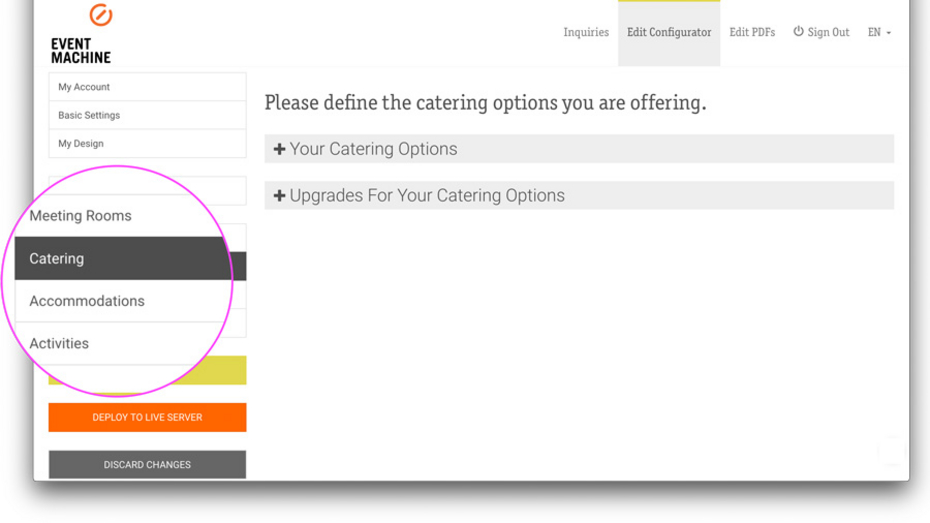The height and width of the screenshot is (523, 930).
Task: Open the Inquiries page
Action: tap(586, 33)
